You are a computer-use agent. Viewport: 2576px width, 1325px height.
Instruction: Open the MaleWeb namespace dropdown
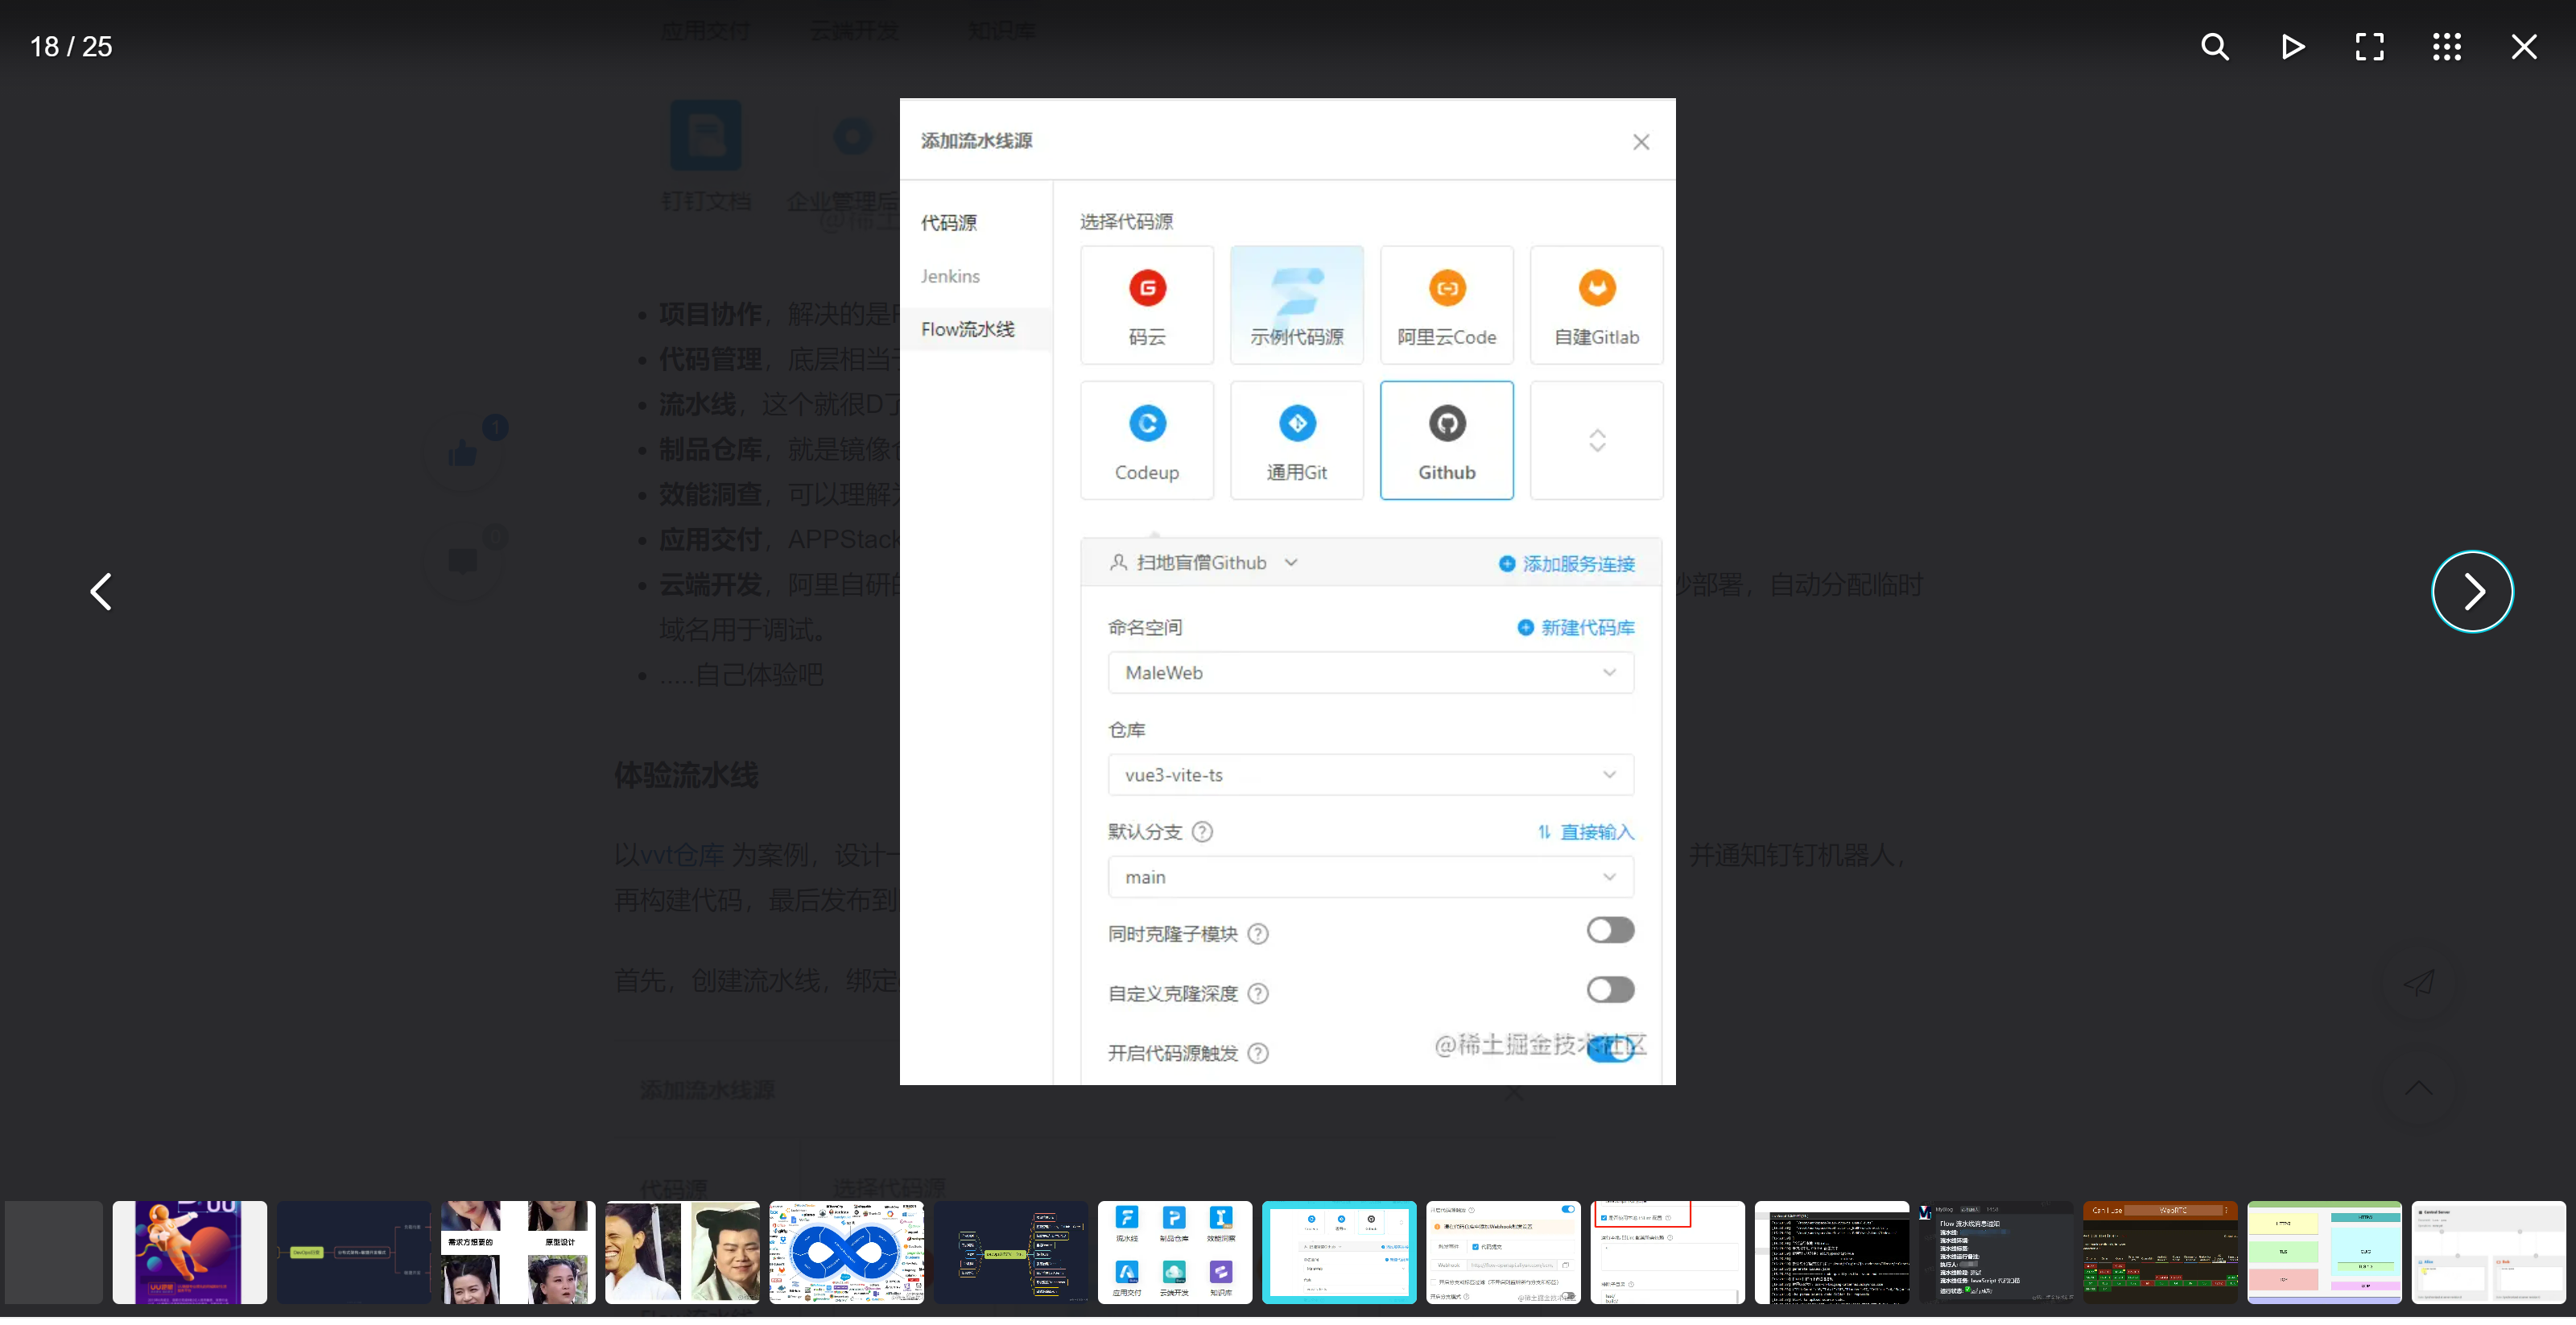(x=1370, y=673)
